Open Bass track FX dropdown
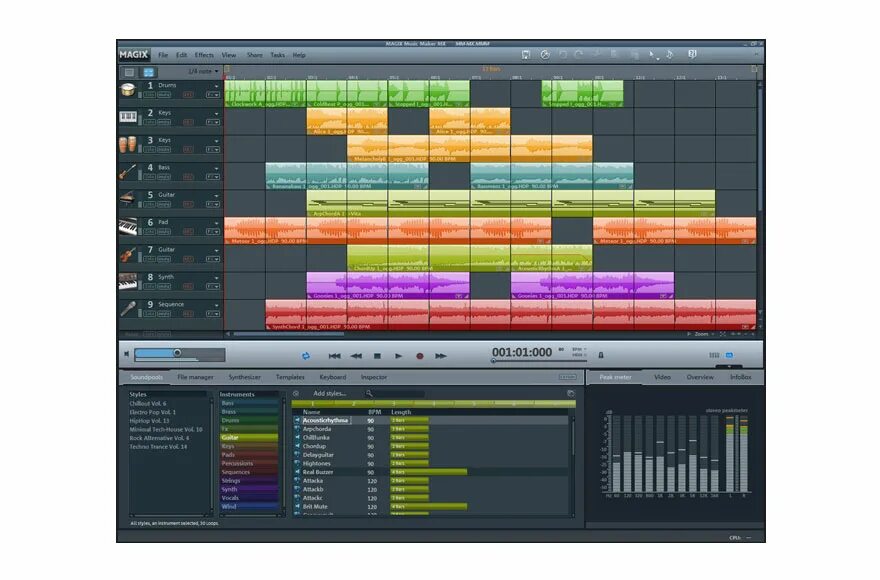This screenshot has width=880, height=580. (213, 177)
